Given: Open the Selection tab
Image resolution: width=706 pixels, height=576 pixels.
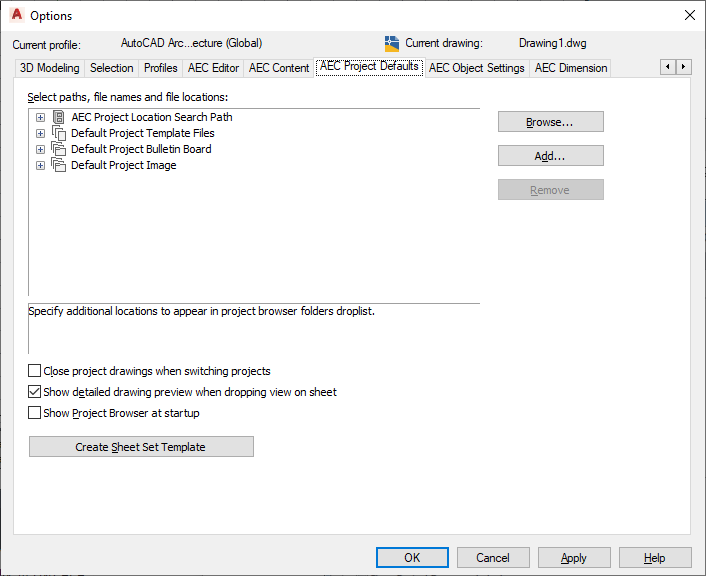Looking at the screenshot, I should coord(112,68).
